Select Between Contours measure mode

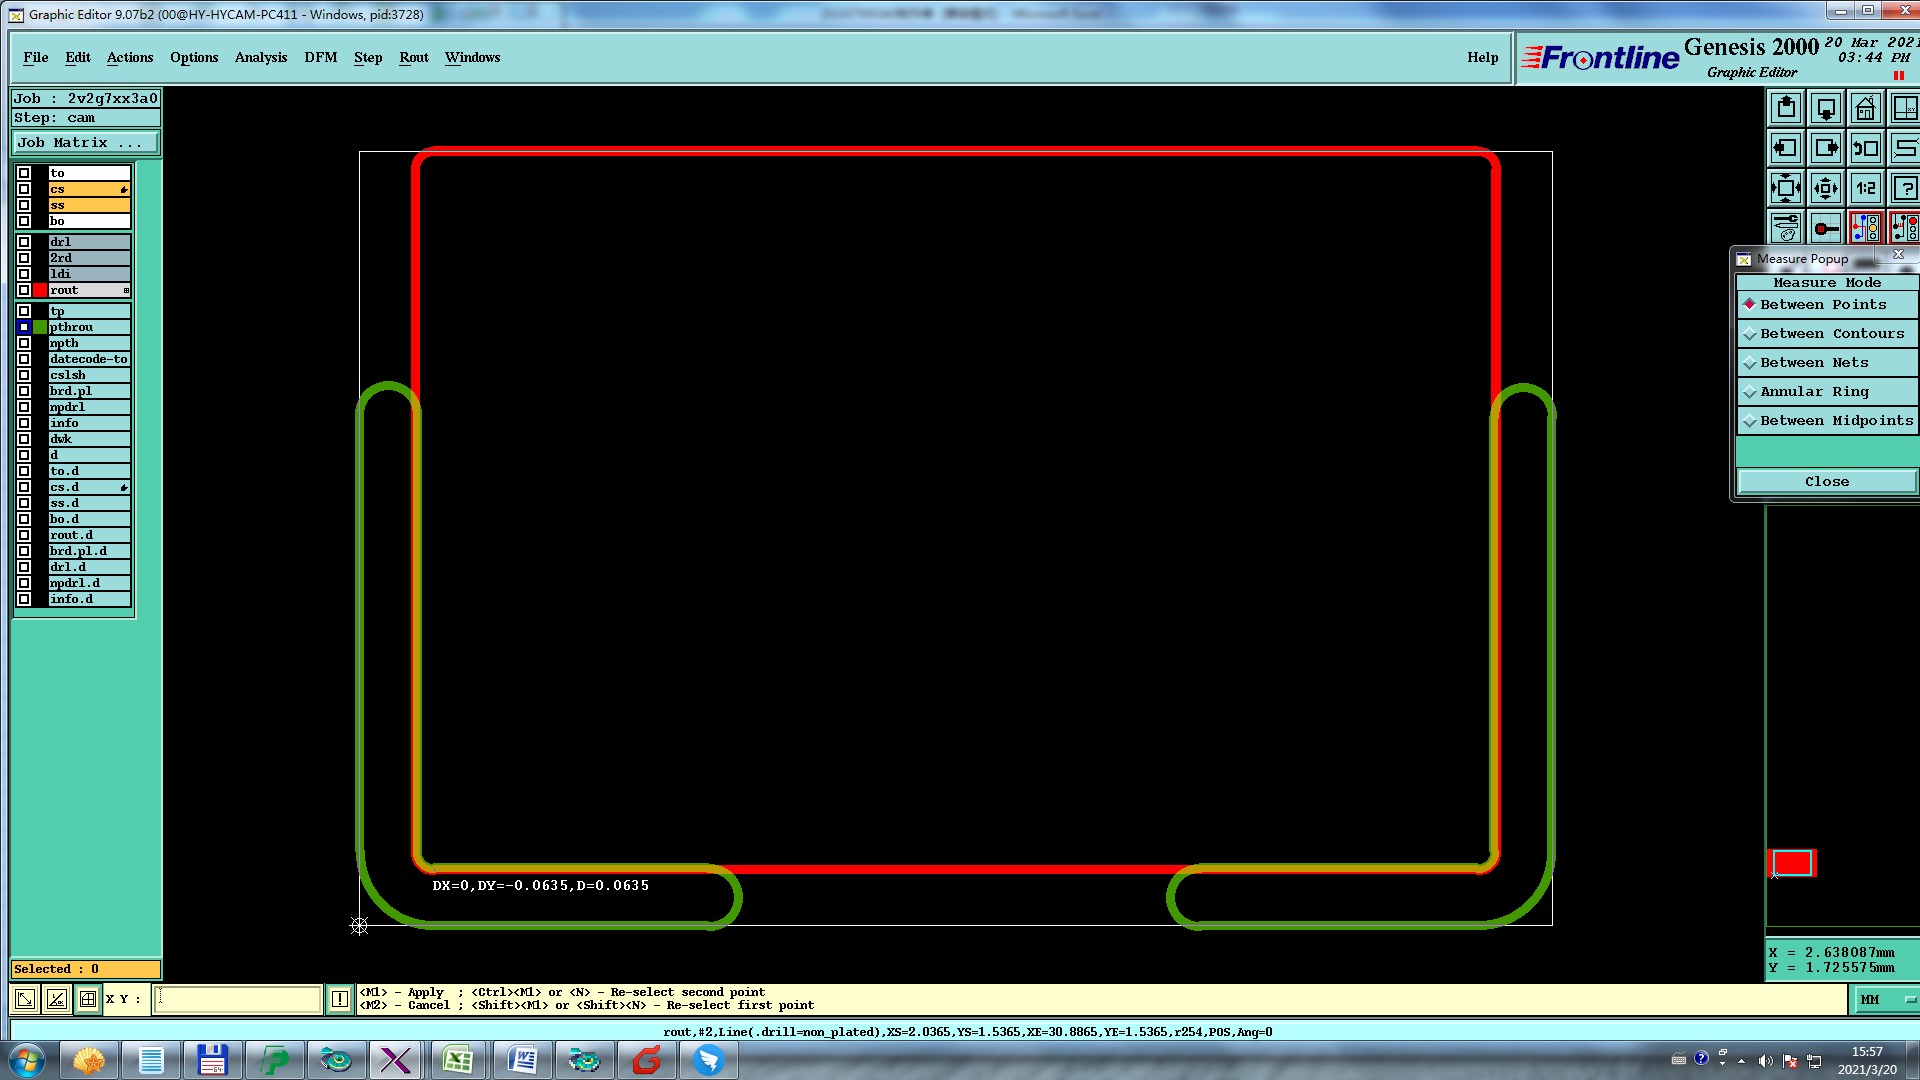(x=1831, y=334)
